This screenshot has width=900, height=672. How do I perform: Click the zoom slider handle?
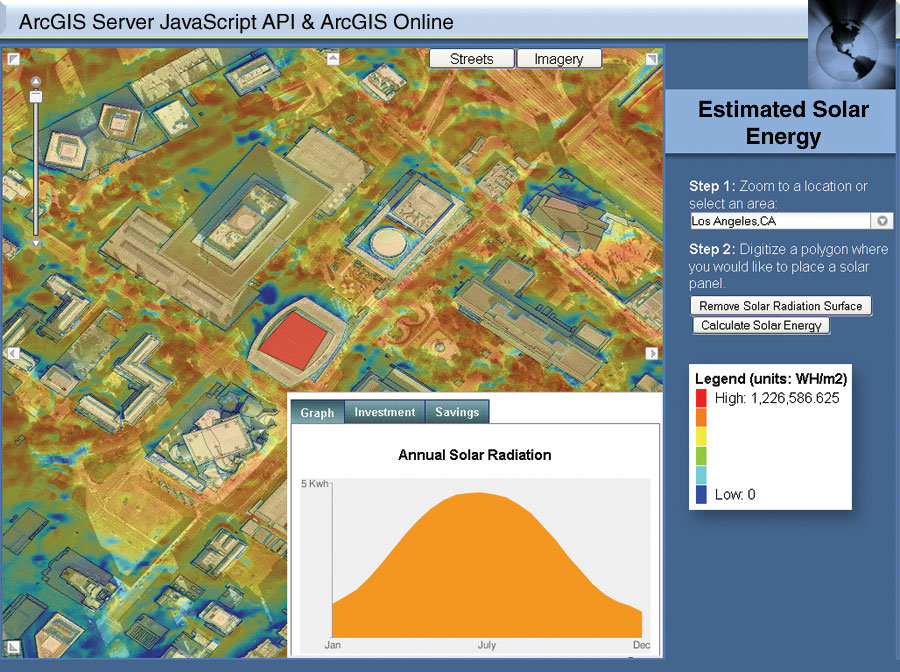(x=36, y=96)
